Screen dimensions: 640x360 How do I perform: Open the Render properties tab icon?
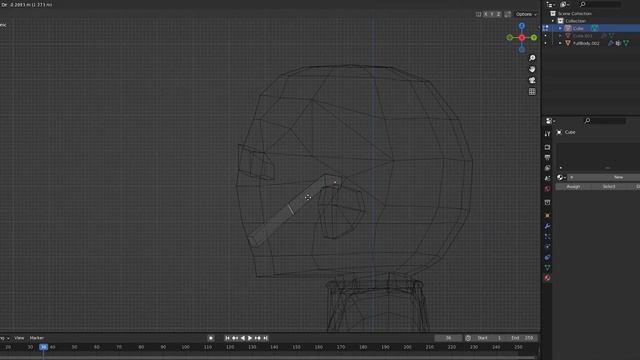coord(547,147)
